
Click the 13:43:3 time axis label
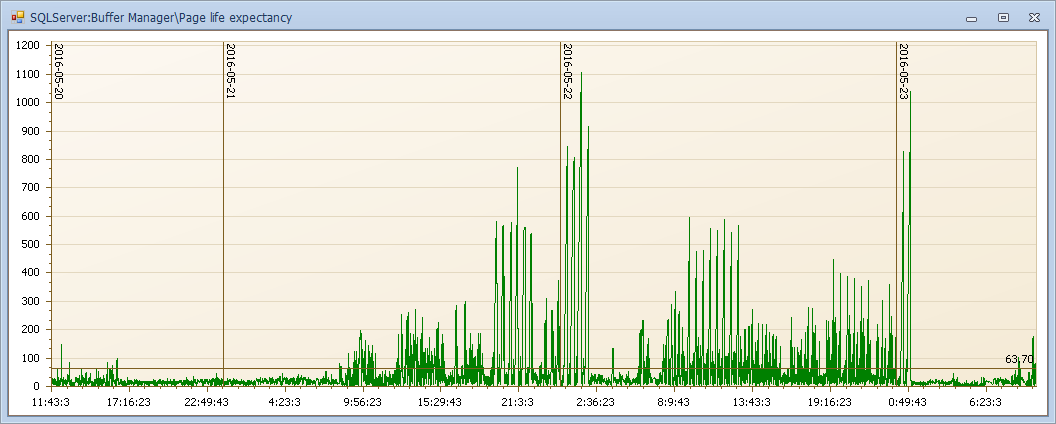tap(752, 402)
